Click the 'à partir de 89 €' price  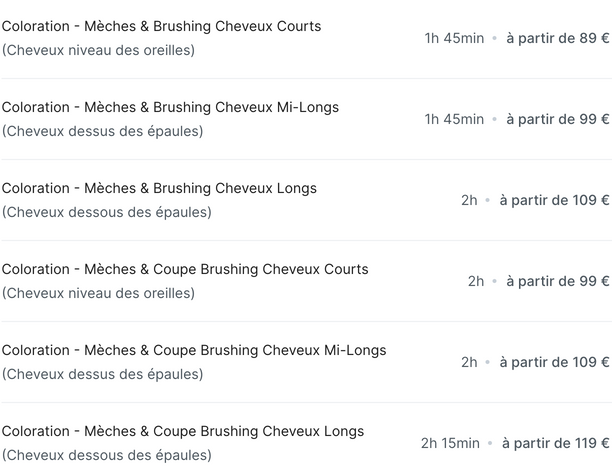558,38
